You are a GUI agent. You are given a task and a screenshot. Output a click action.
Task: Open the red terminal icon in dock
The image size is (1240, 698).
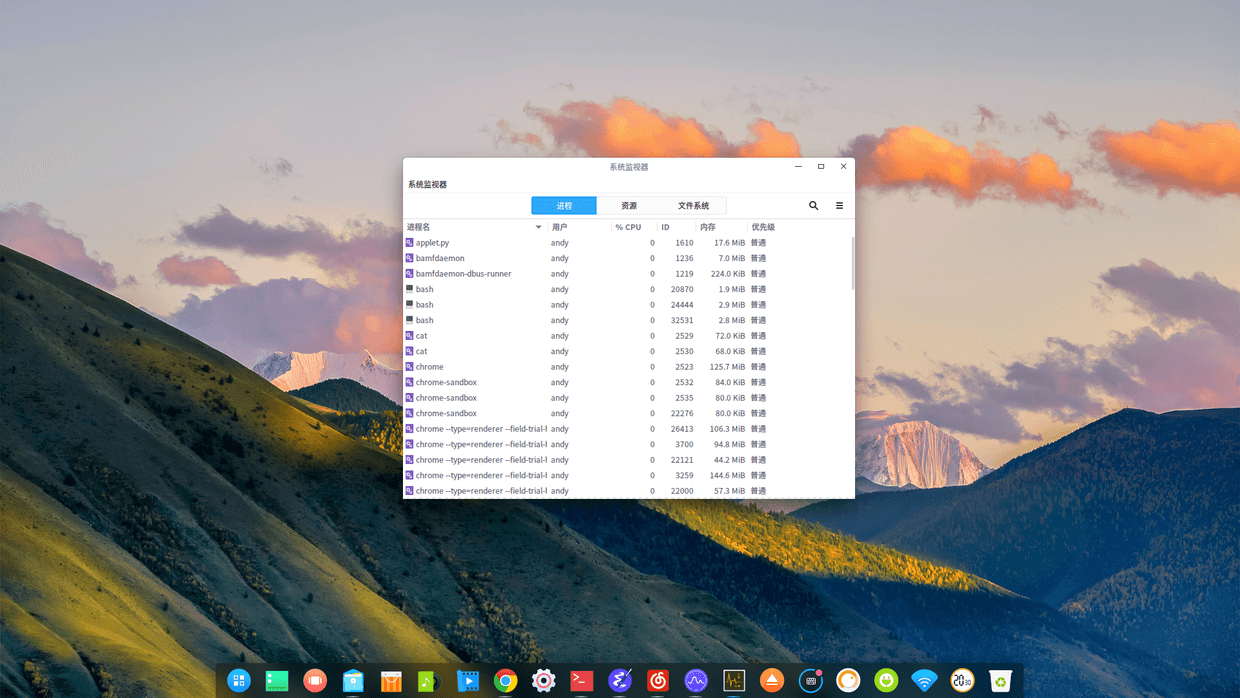[x=581, y=681]
